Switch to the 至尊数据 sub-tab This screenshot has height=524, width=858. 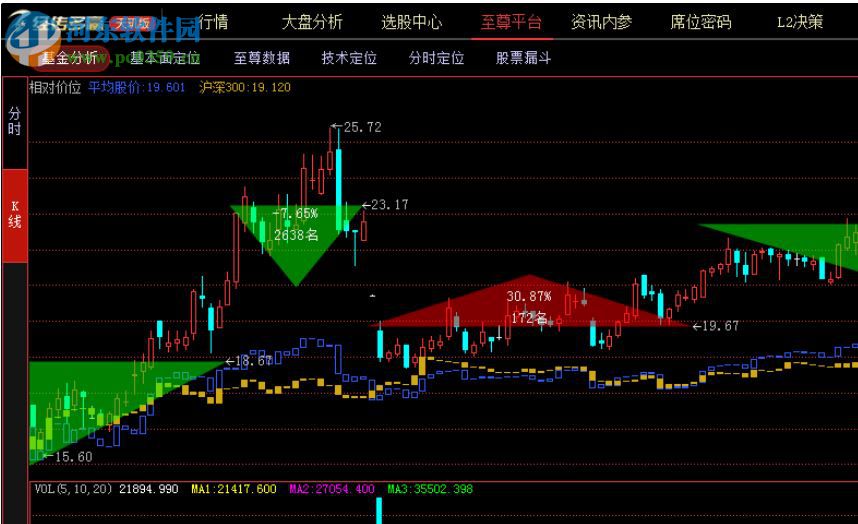point(262,58)
